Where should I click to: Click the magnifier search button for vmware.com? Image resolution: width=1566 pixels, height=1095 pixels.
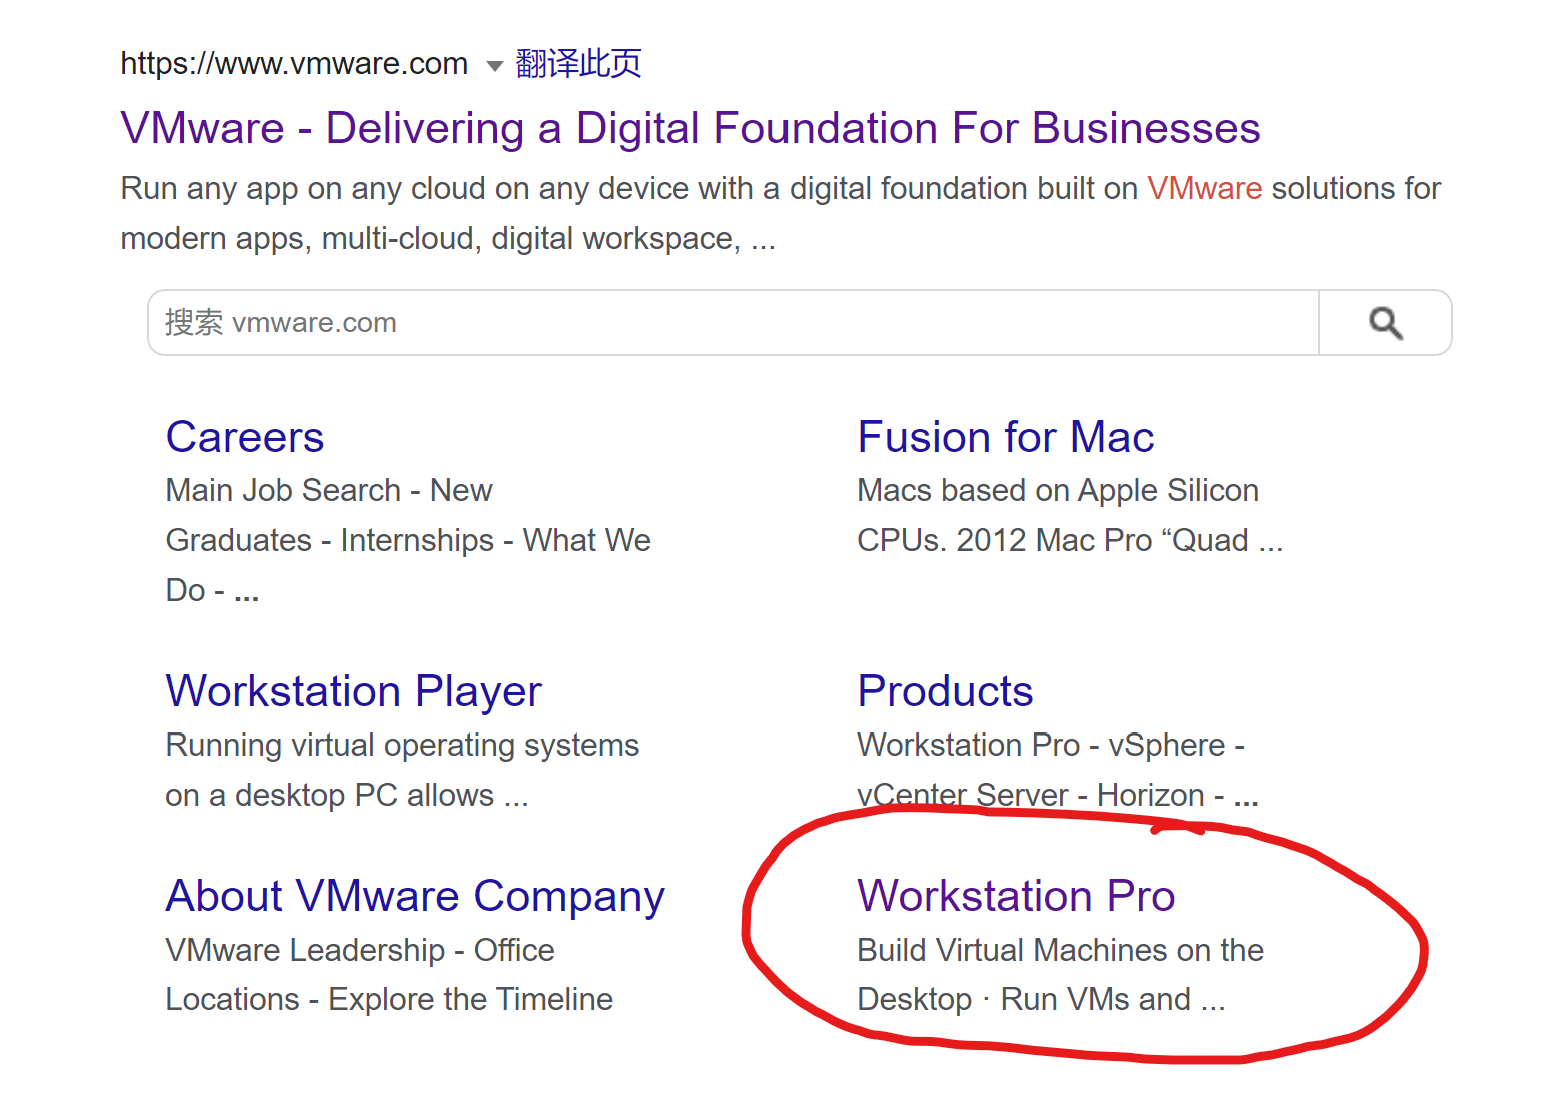click(x=1385, y=323)
